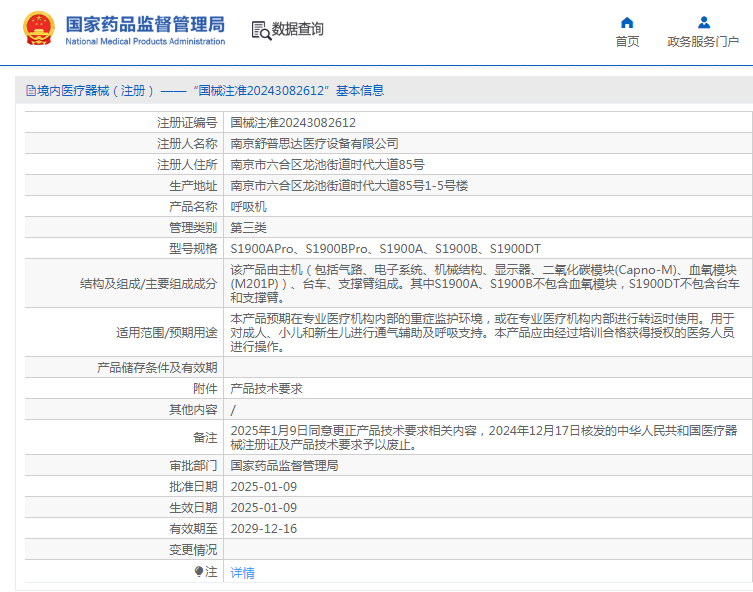Click the document icon beside 境内医疗器械（注册）
753x592 pixels.
[x=29, y=91]
